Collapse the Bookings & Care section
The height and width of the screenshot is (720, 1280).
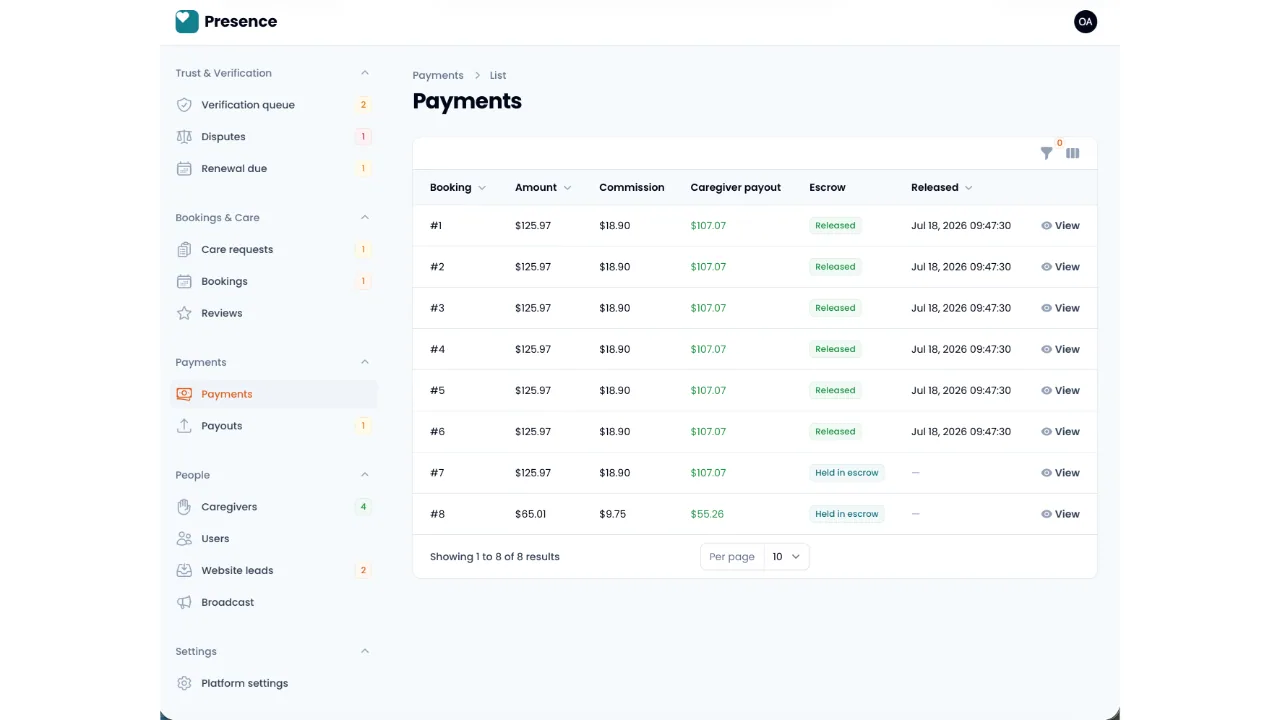click(x=365, y=217)
